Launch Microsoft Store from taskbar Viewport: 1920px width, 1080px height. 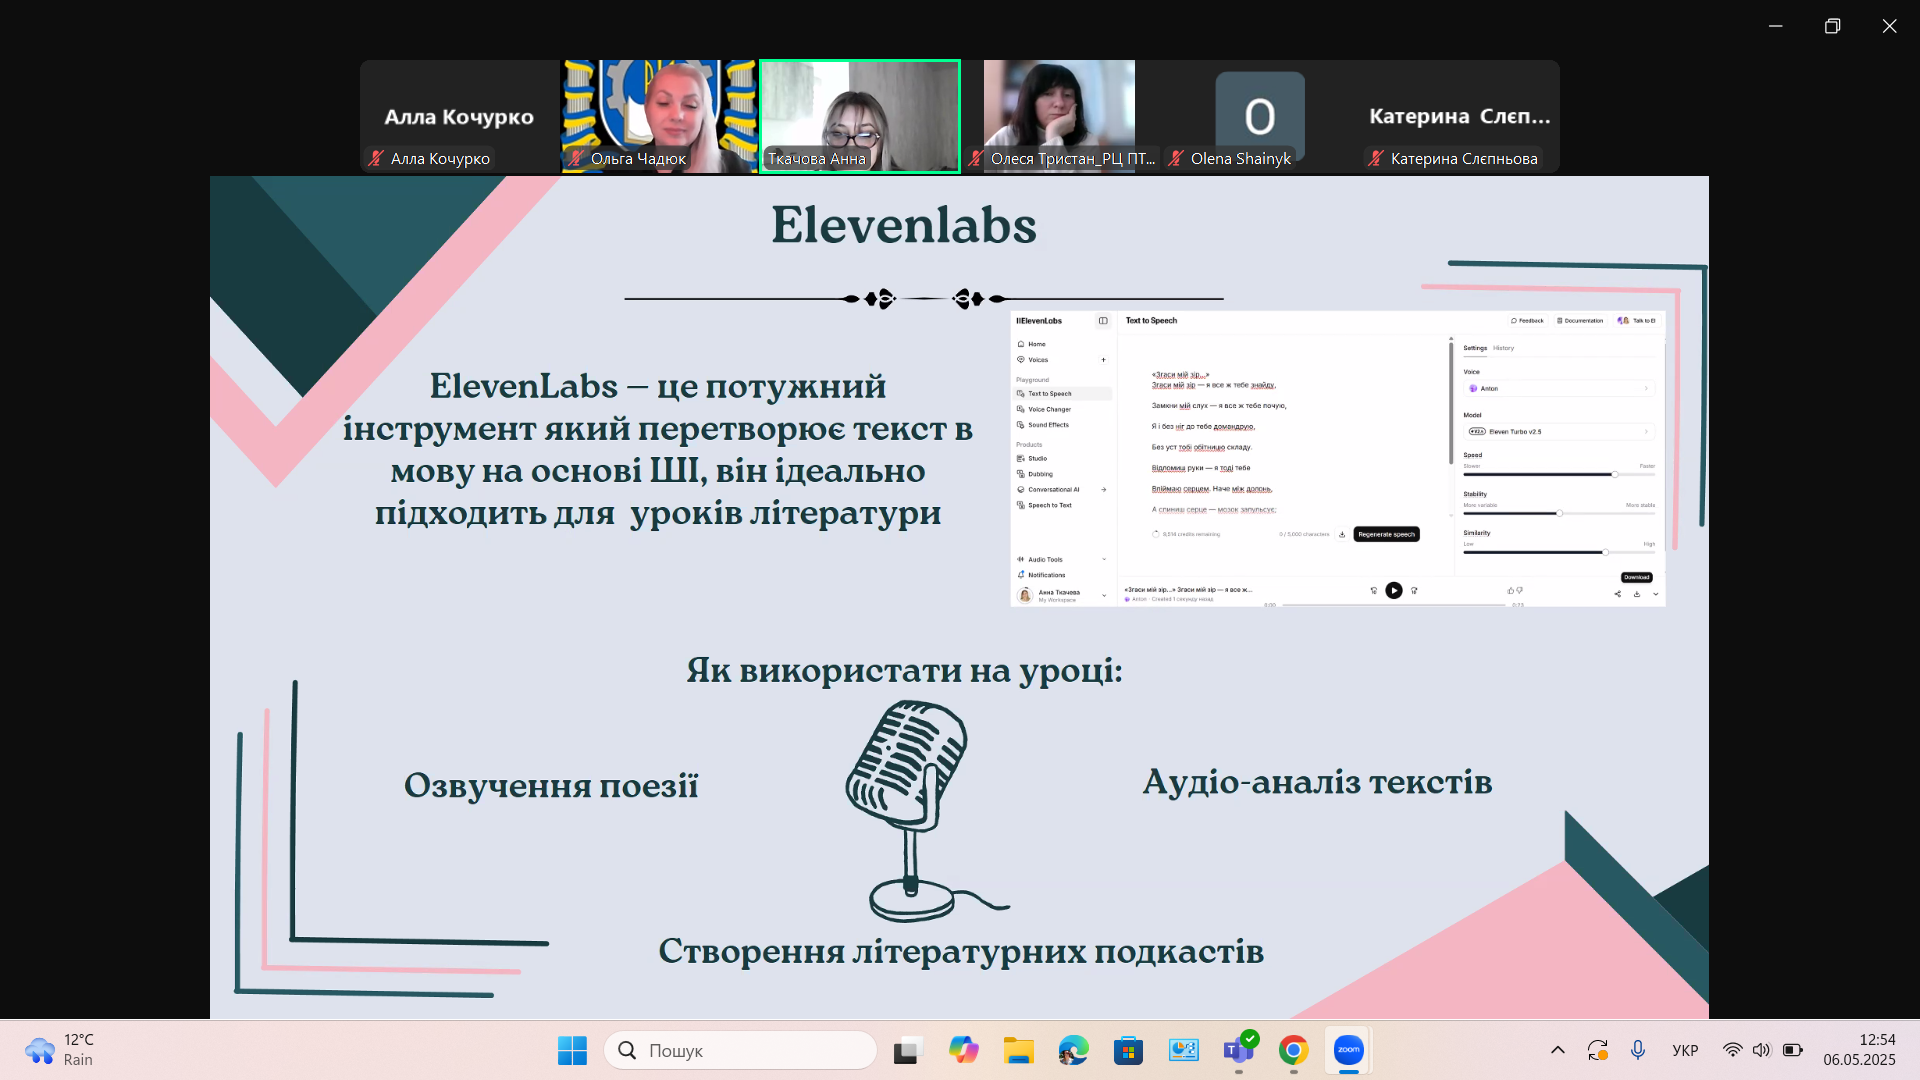click(x=1128, y=1050)
